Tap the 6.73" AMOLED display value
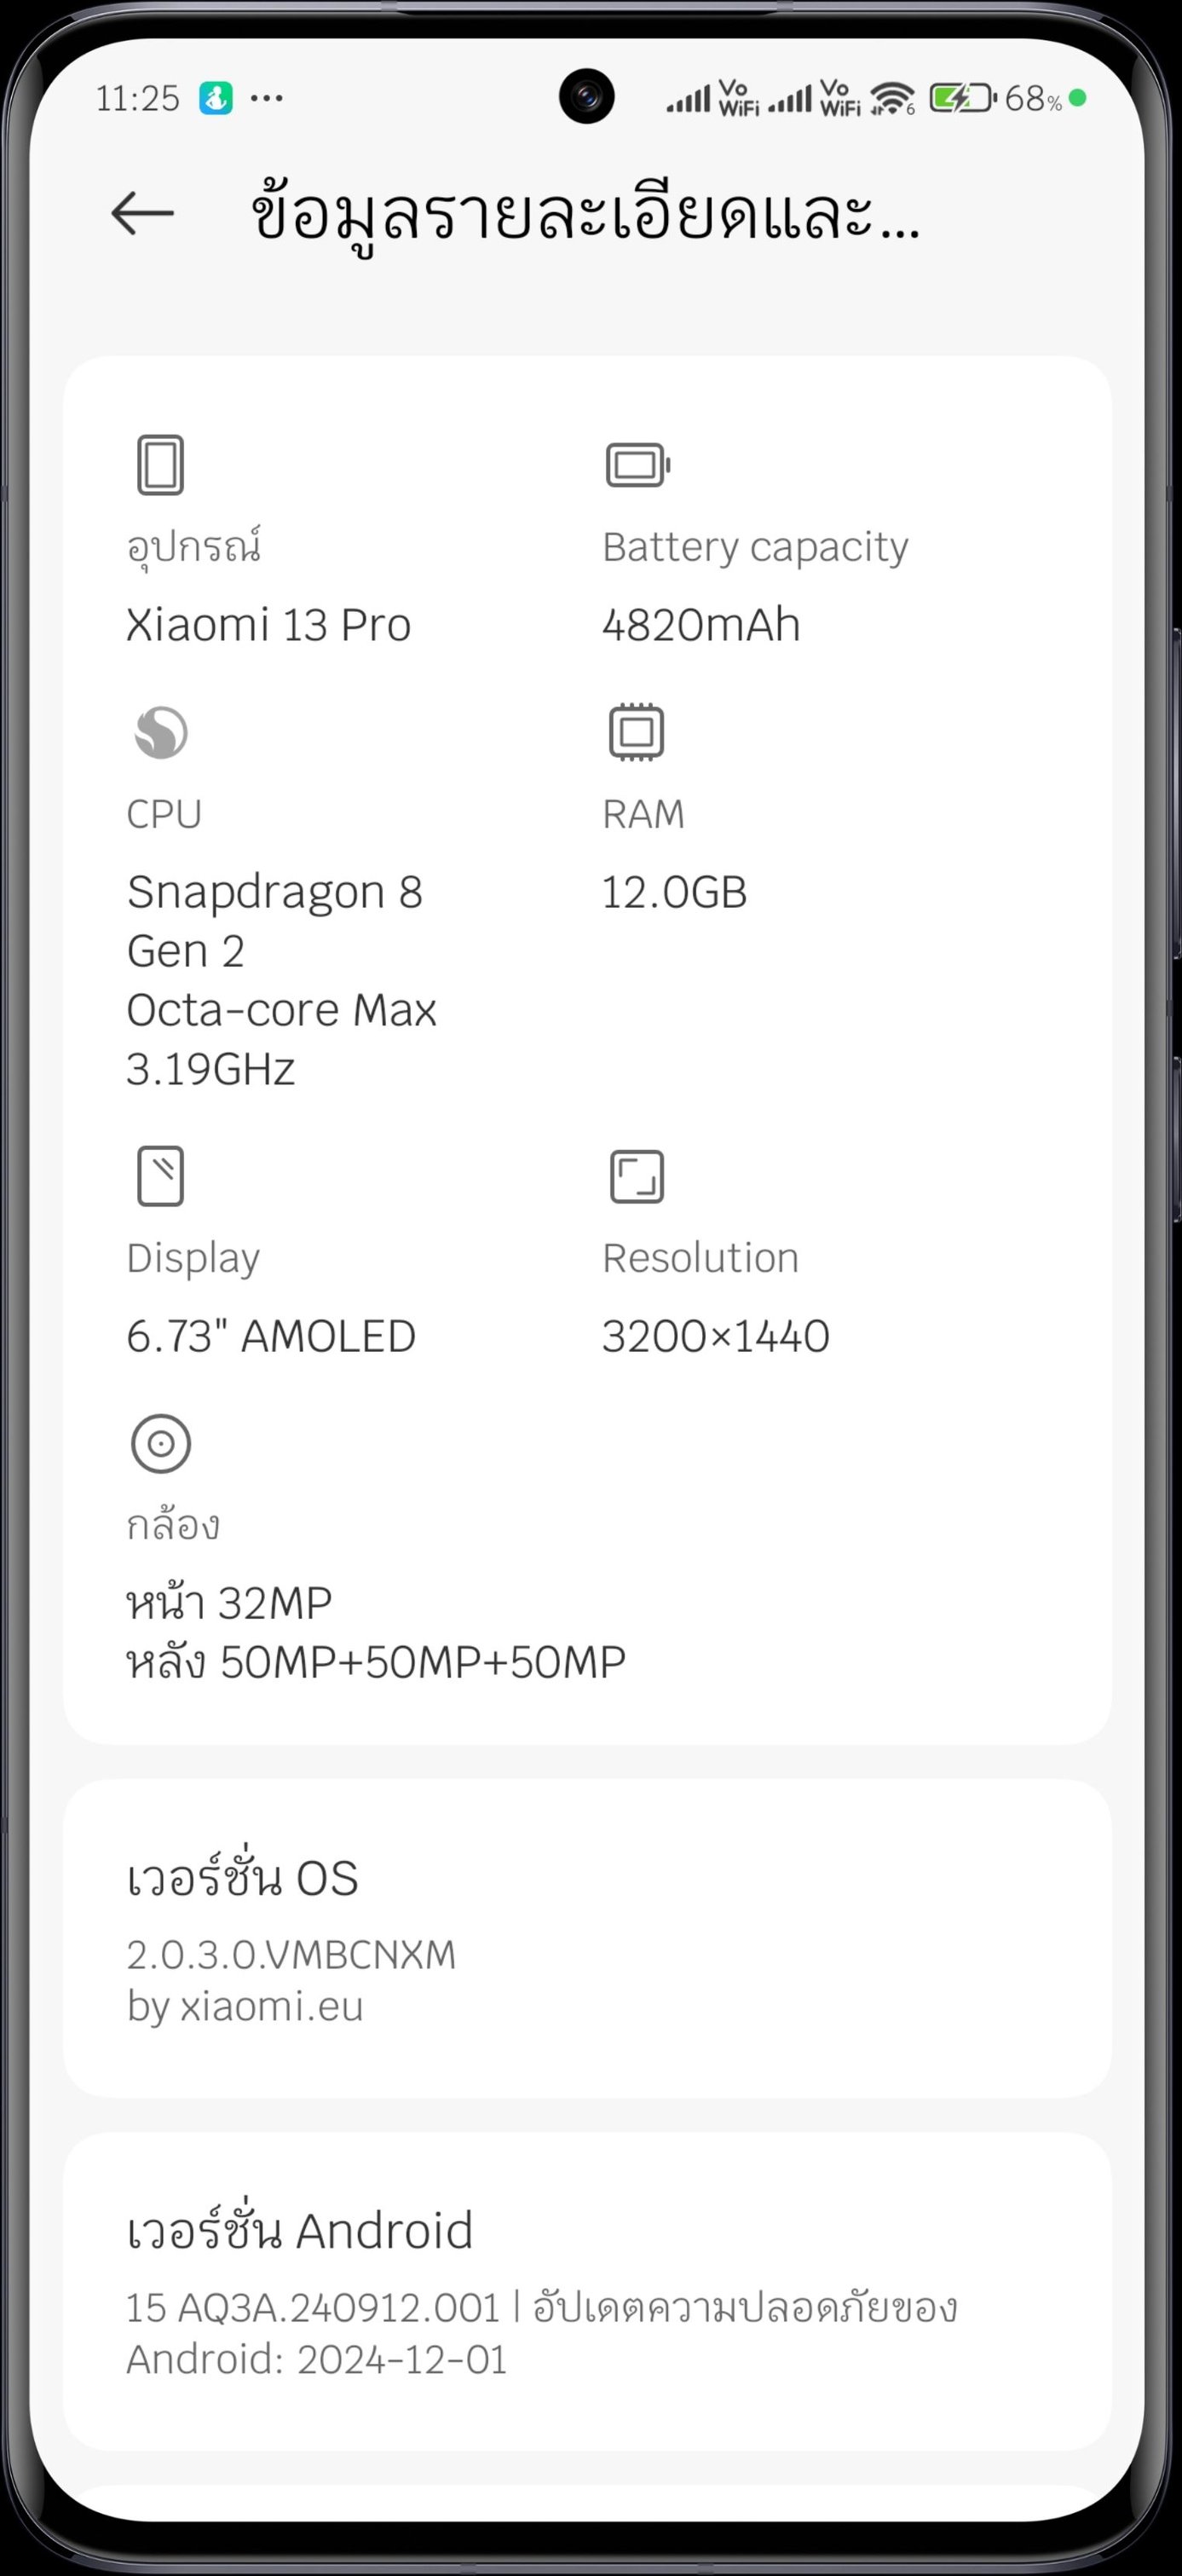Image resolution: width=1182 pixels, height=2576 pixels. point(271,1336)
